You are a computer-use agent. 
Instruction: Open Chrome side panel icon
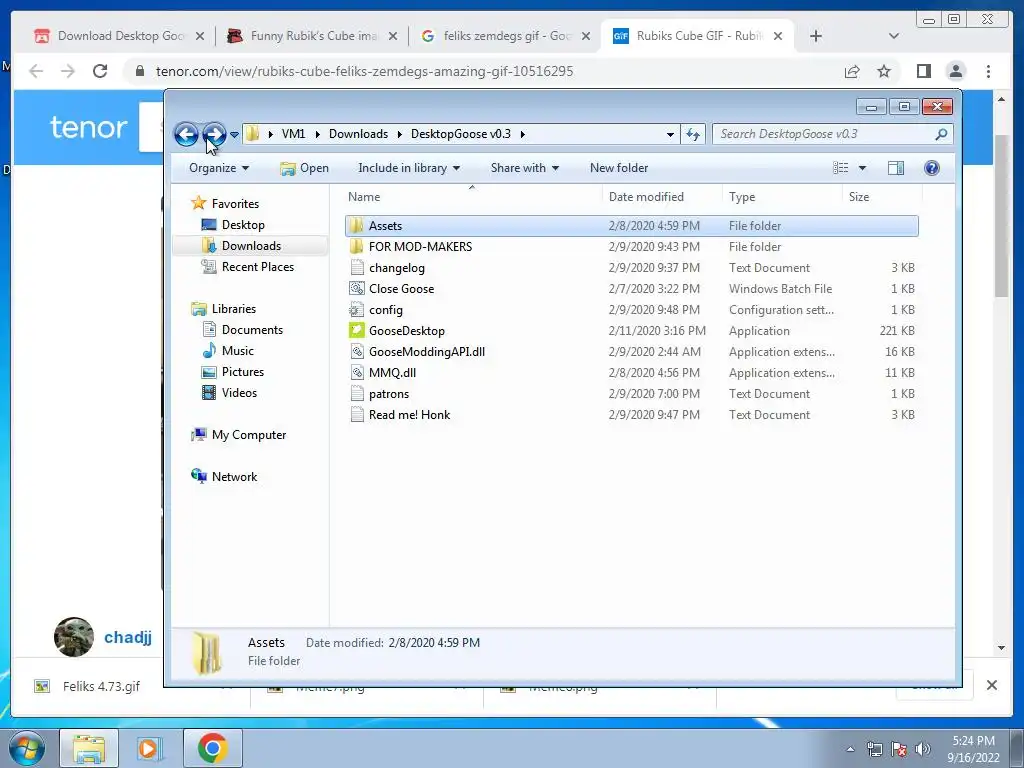click(923, 71)
